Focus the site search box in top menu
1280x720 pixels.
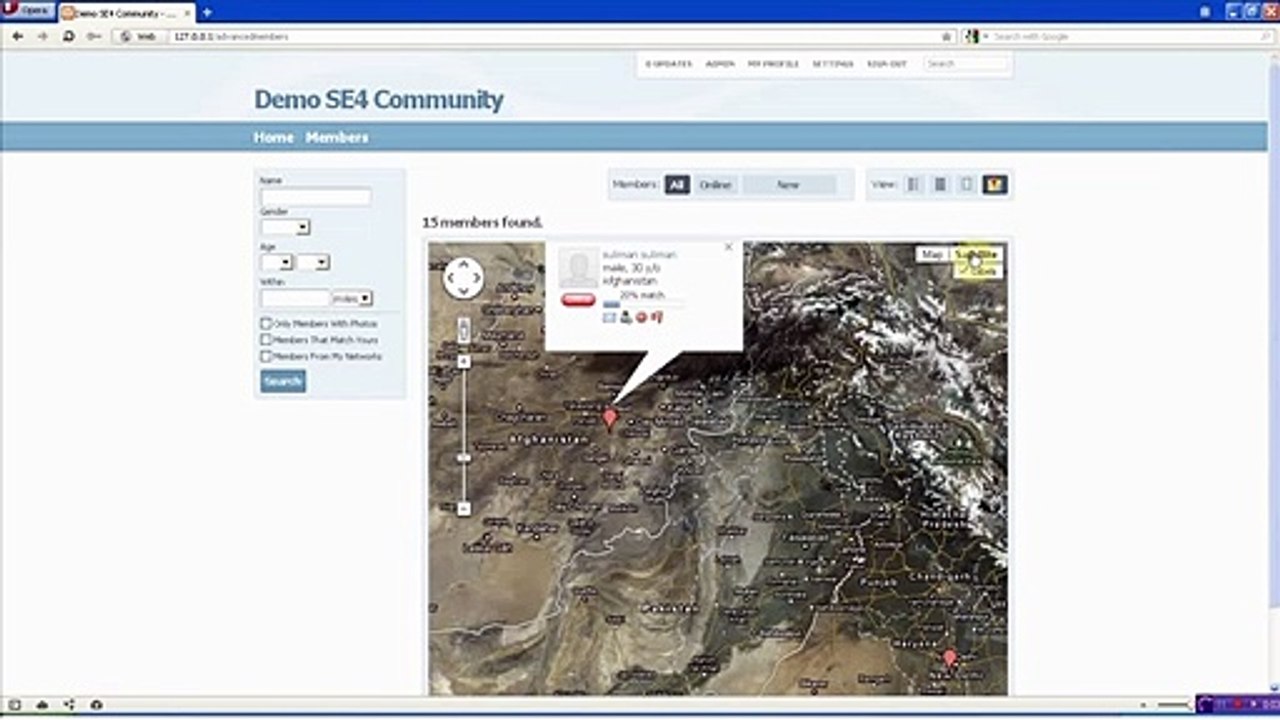966,64
